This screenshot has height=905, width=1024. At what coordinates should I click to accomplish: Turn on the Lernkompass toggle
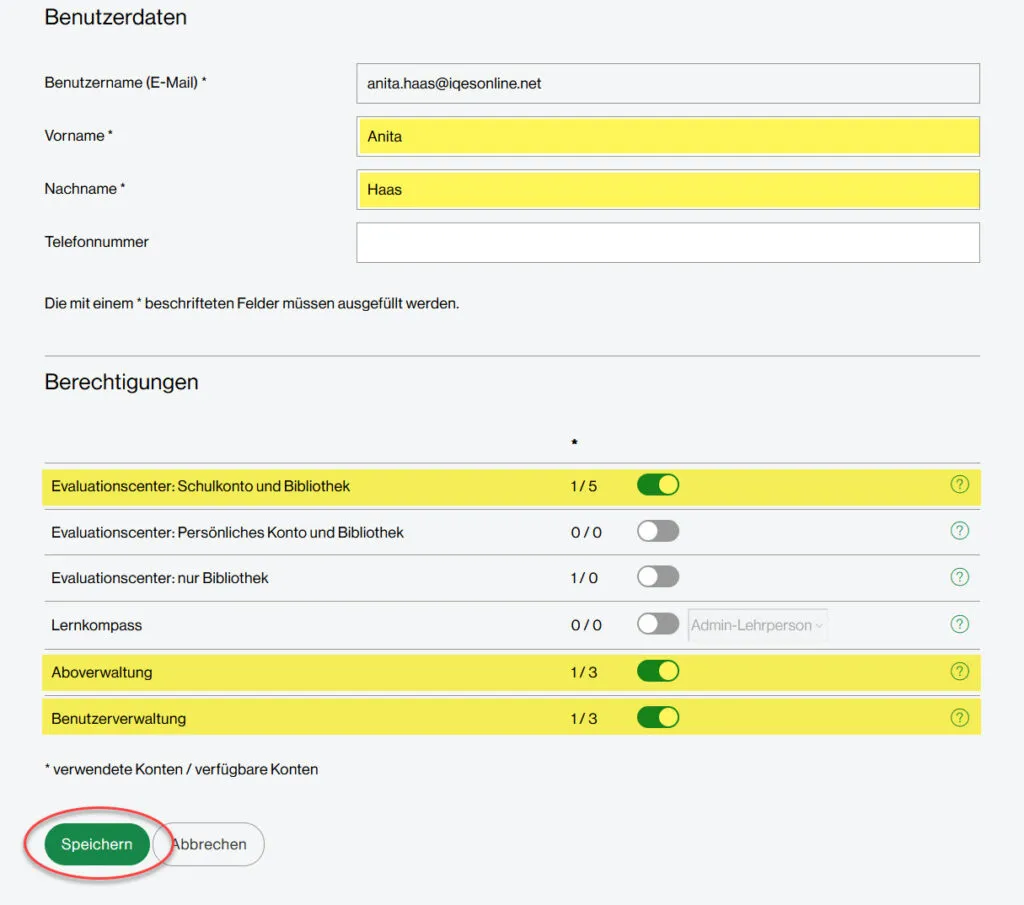pos(657,623)
